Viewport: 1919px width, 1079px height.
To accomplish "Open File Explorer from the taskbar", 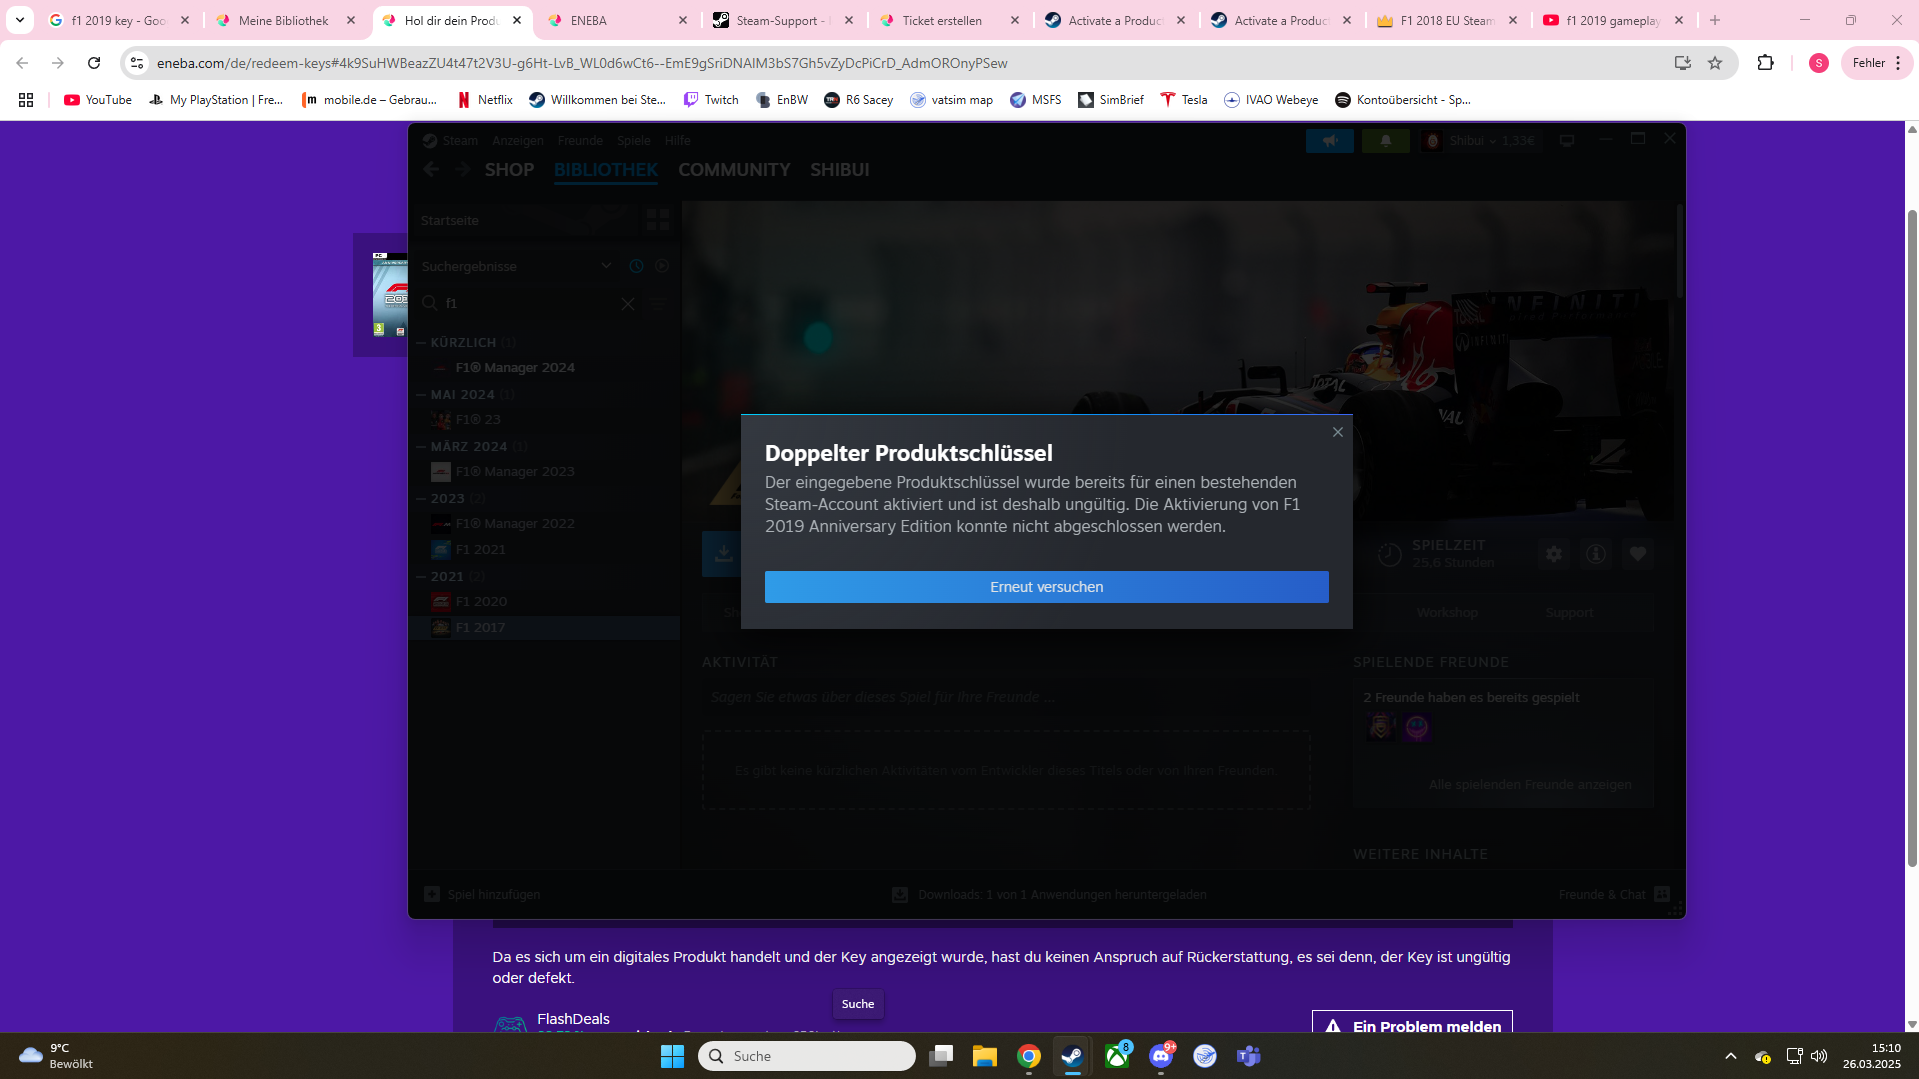I will (984, 1056).
